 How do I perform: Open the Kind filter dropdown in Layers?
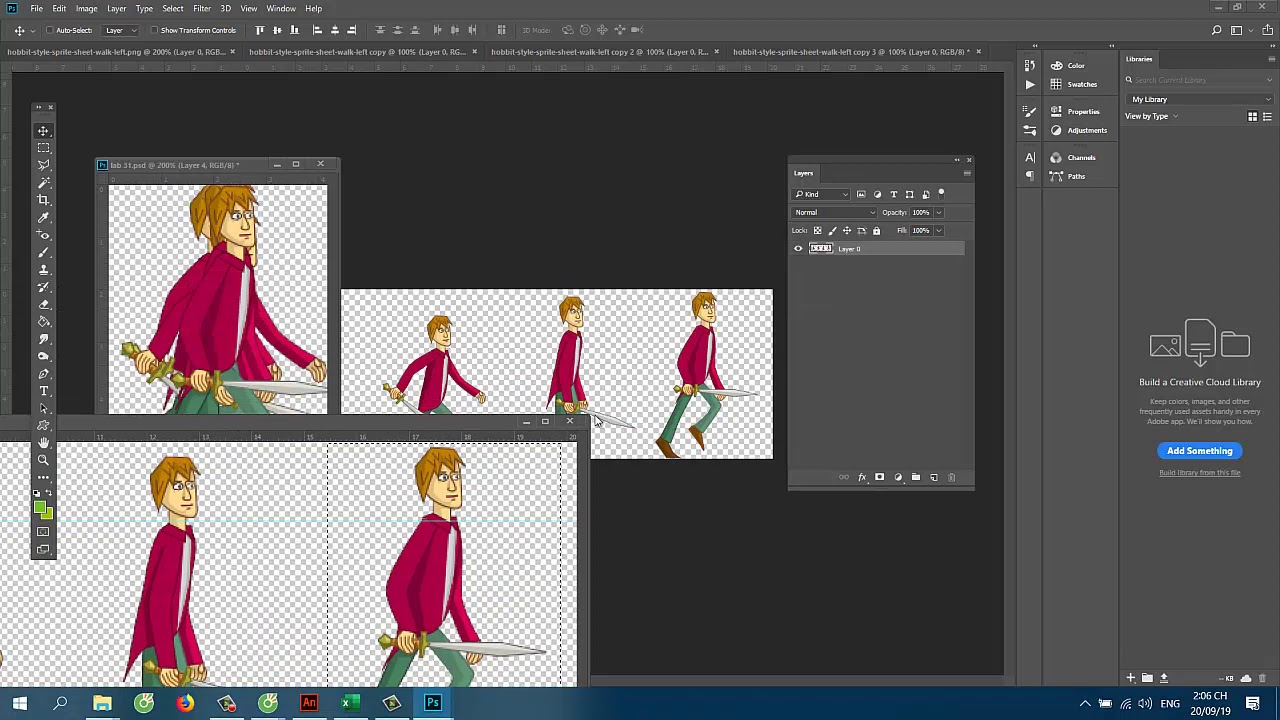click(822, 194)
